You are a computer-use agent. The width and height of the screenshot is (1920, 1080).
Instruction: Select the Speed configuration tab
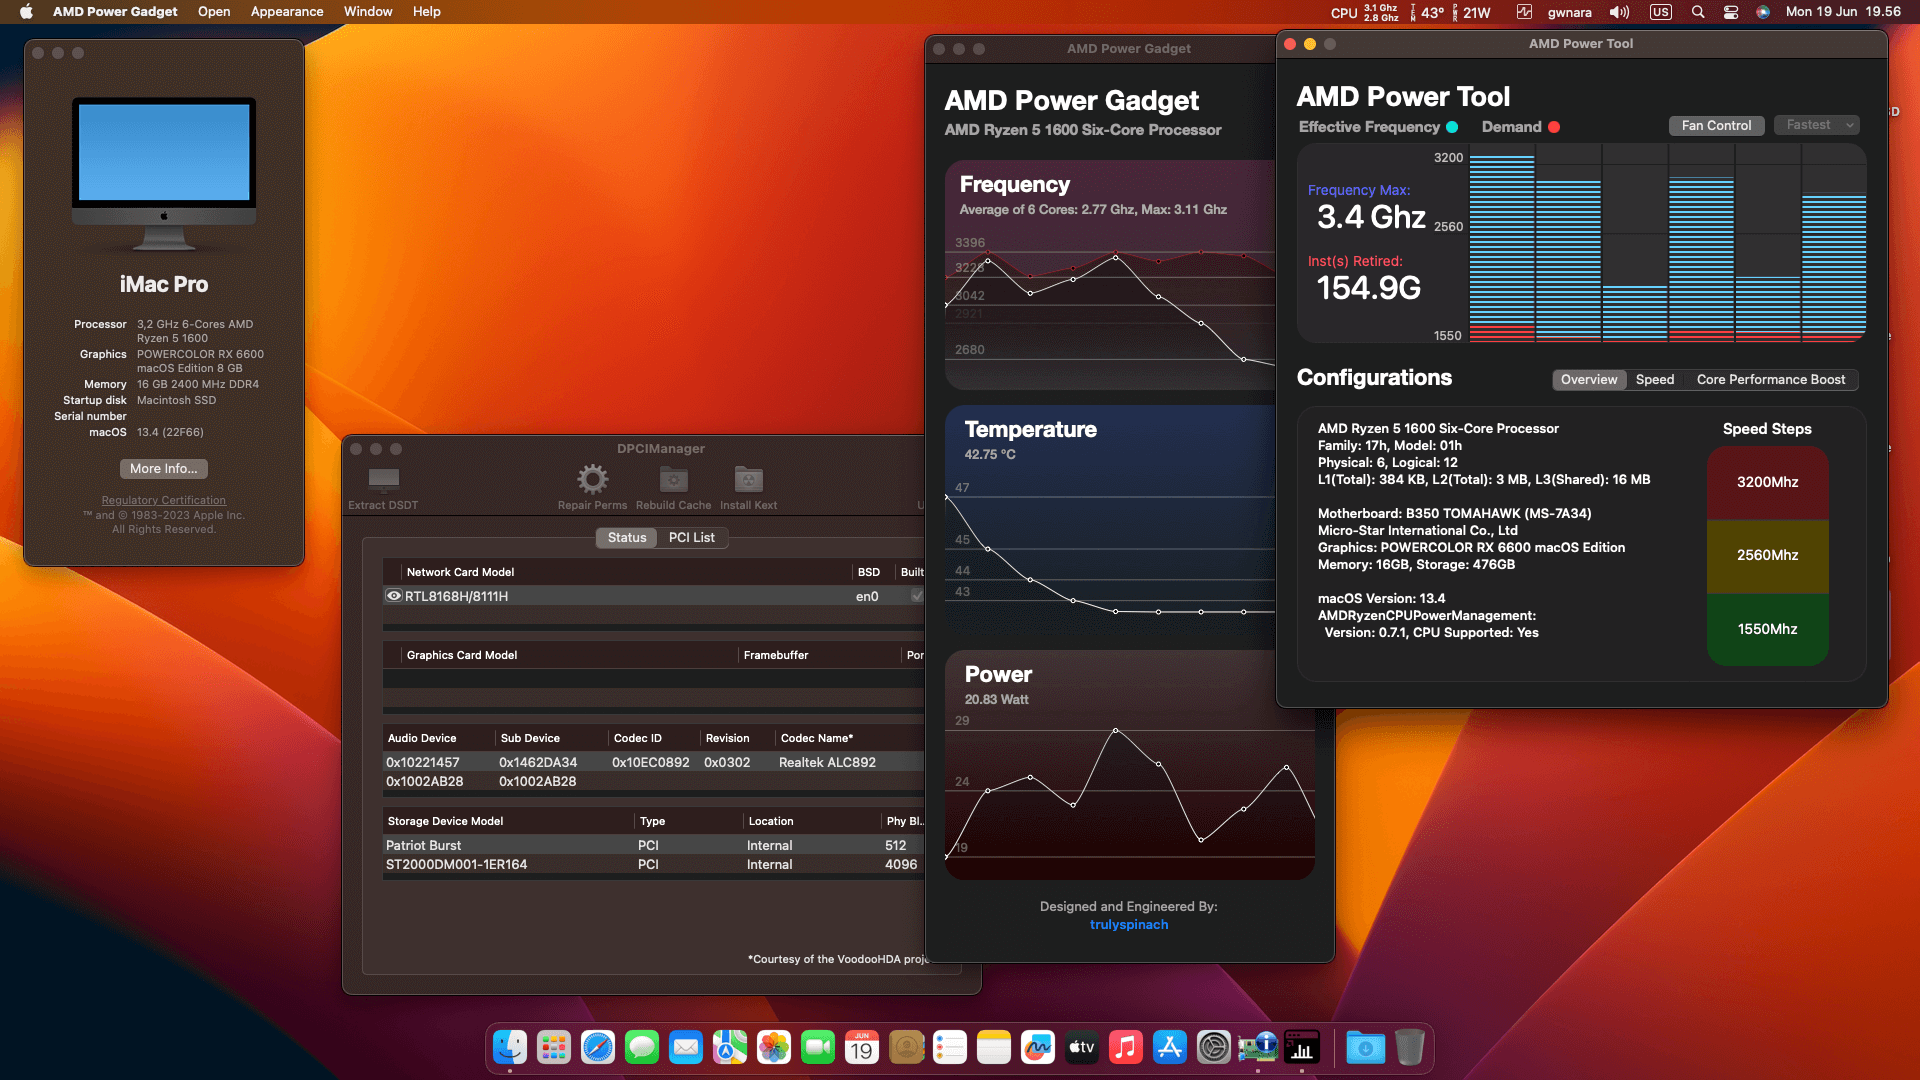[1655, 380]
